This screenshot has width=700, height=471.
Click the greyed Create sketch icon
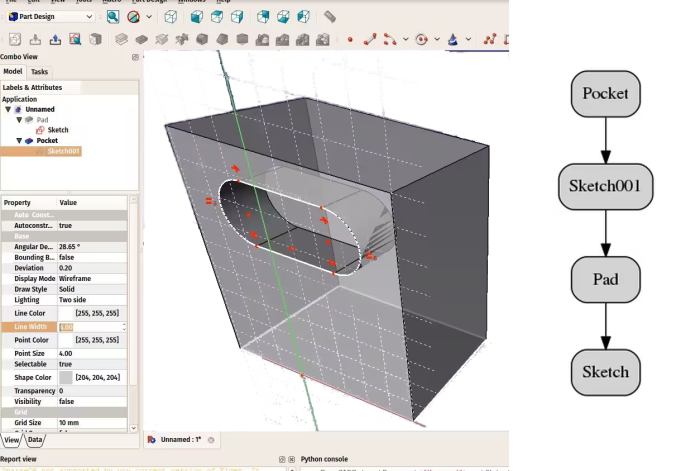click(x=15, y=39)
